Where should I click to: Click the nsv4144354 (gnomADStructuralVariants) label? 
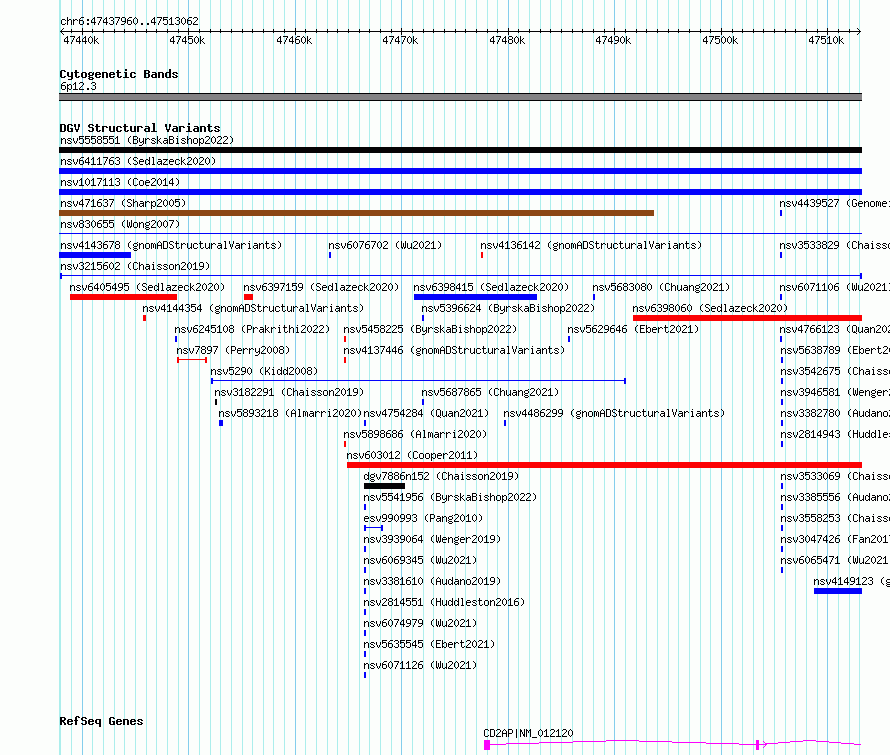pos(253,308)
